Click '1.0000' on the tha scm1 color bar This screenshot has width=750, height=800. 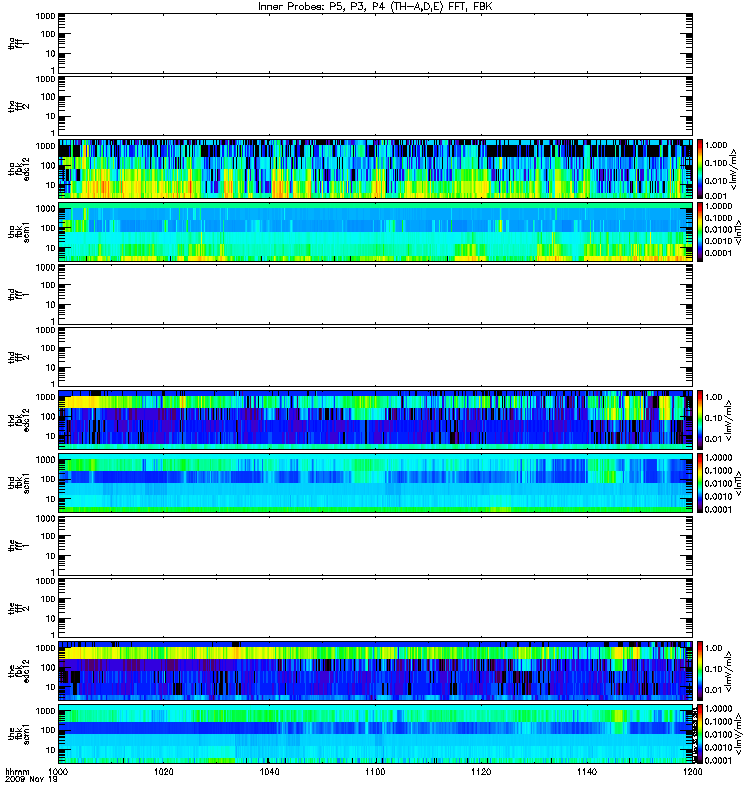click(718, 206)
